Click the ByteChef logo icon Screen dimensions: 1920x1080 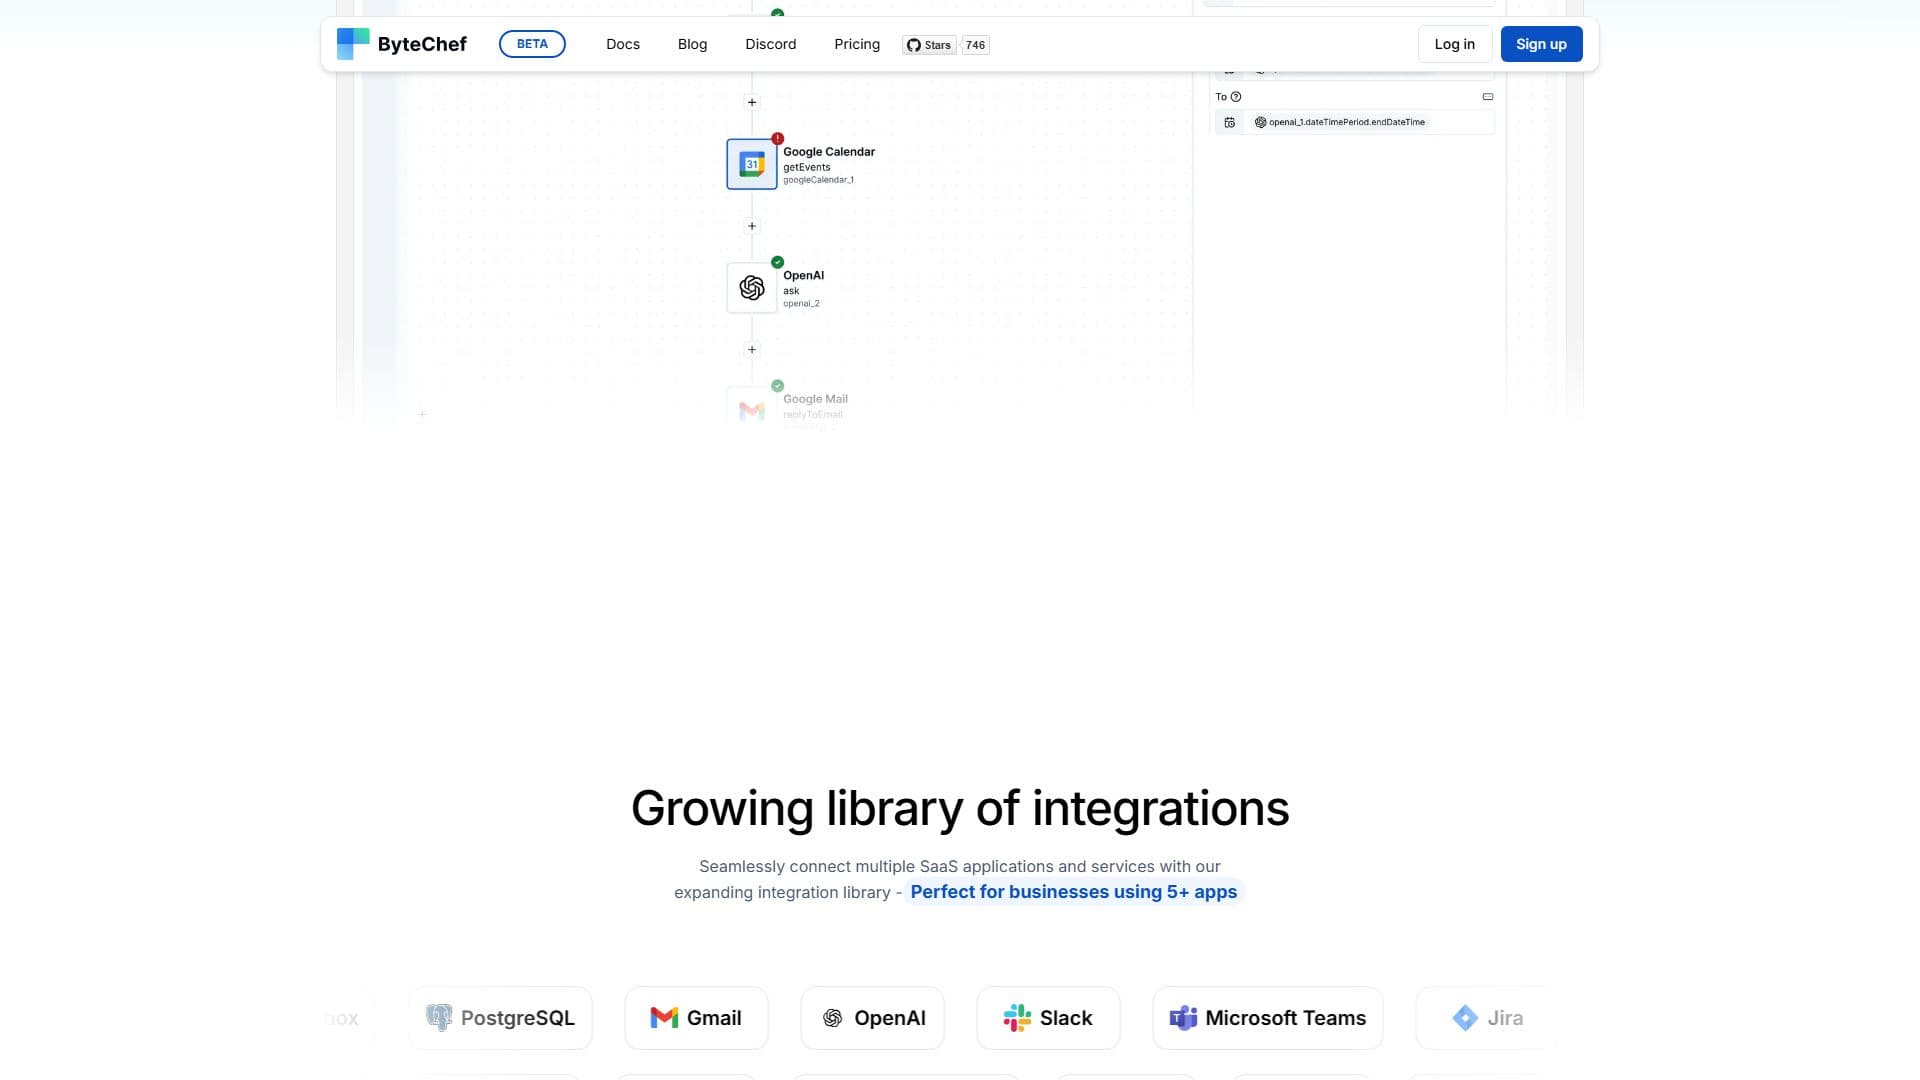tap(352, 44)
